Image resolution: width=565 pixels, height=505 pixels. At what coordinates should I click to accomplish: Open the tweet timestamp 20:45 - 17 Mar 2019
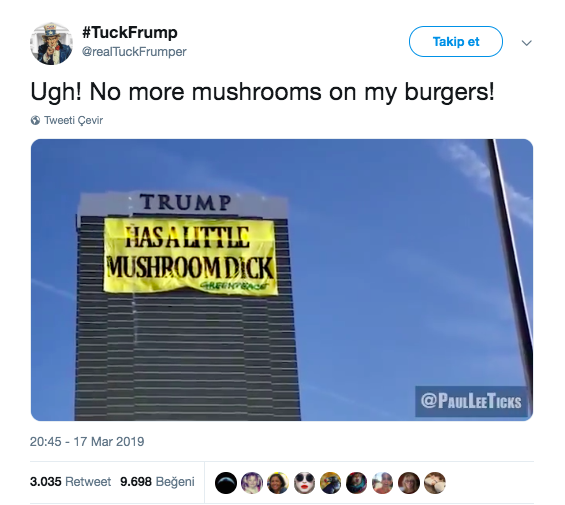pyautogui.click(x=87, y=442)
